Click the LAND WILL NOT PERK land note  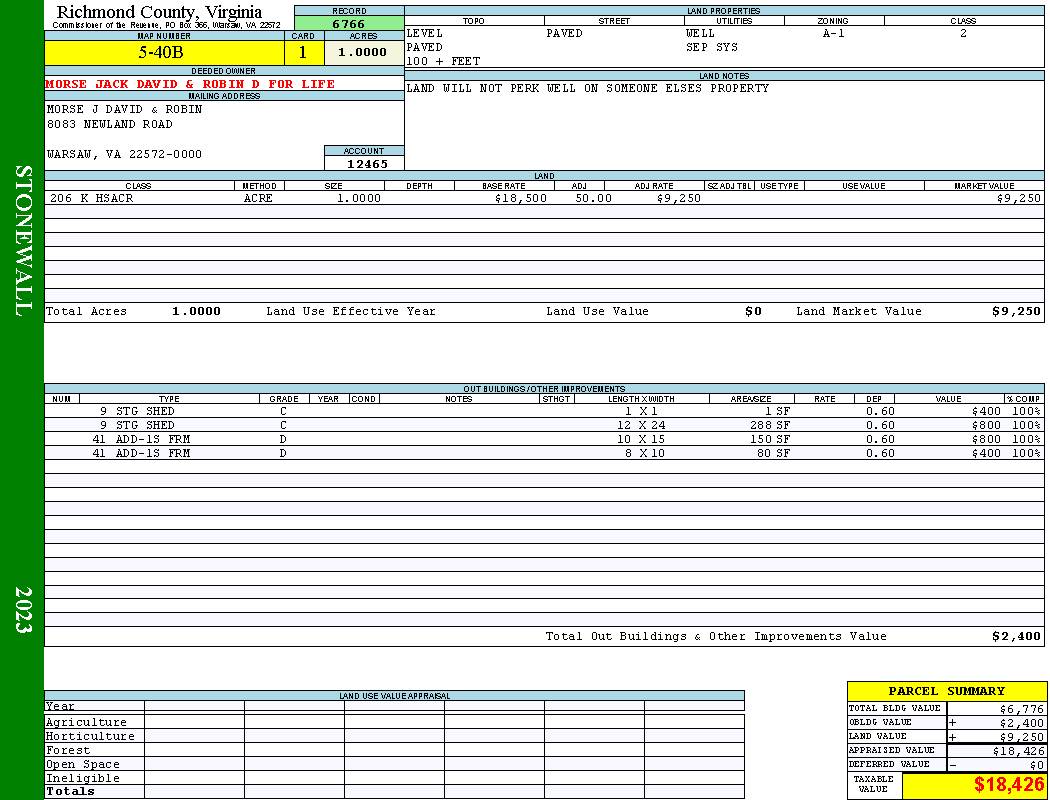coord(587,88)
